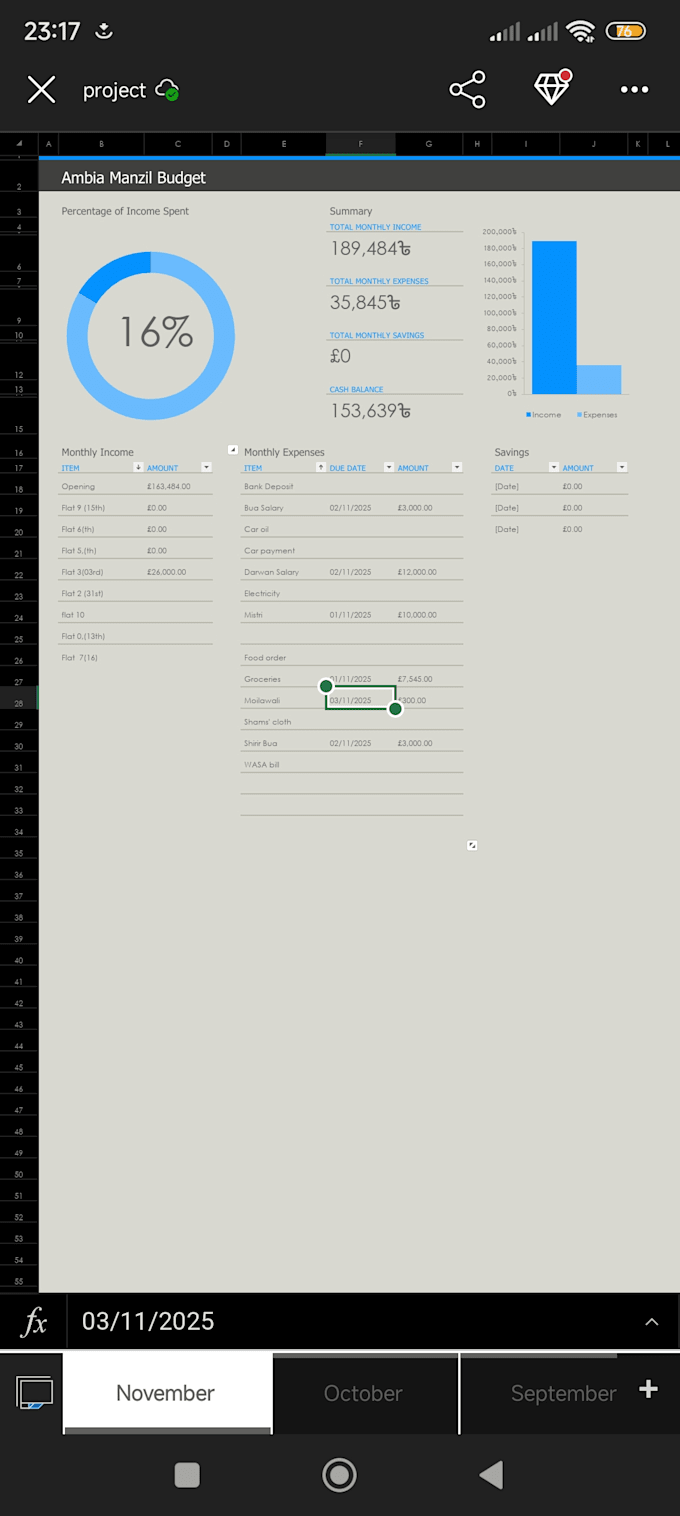Select the Groceries expense cell
680x1516 pixels.
tap(283, 679)
